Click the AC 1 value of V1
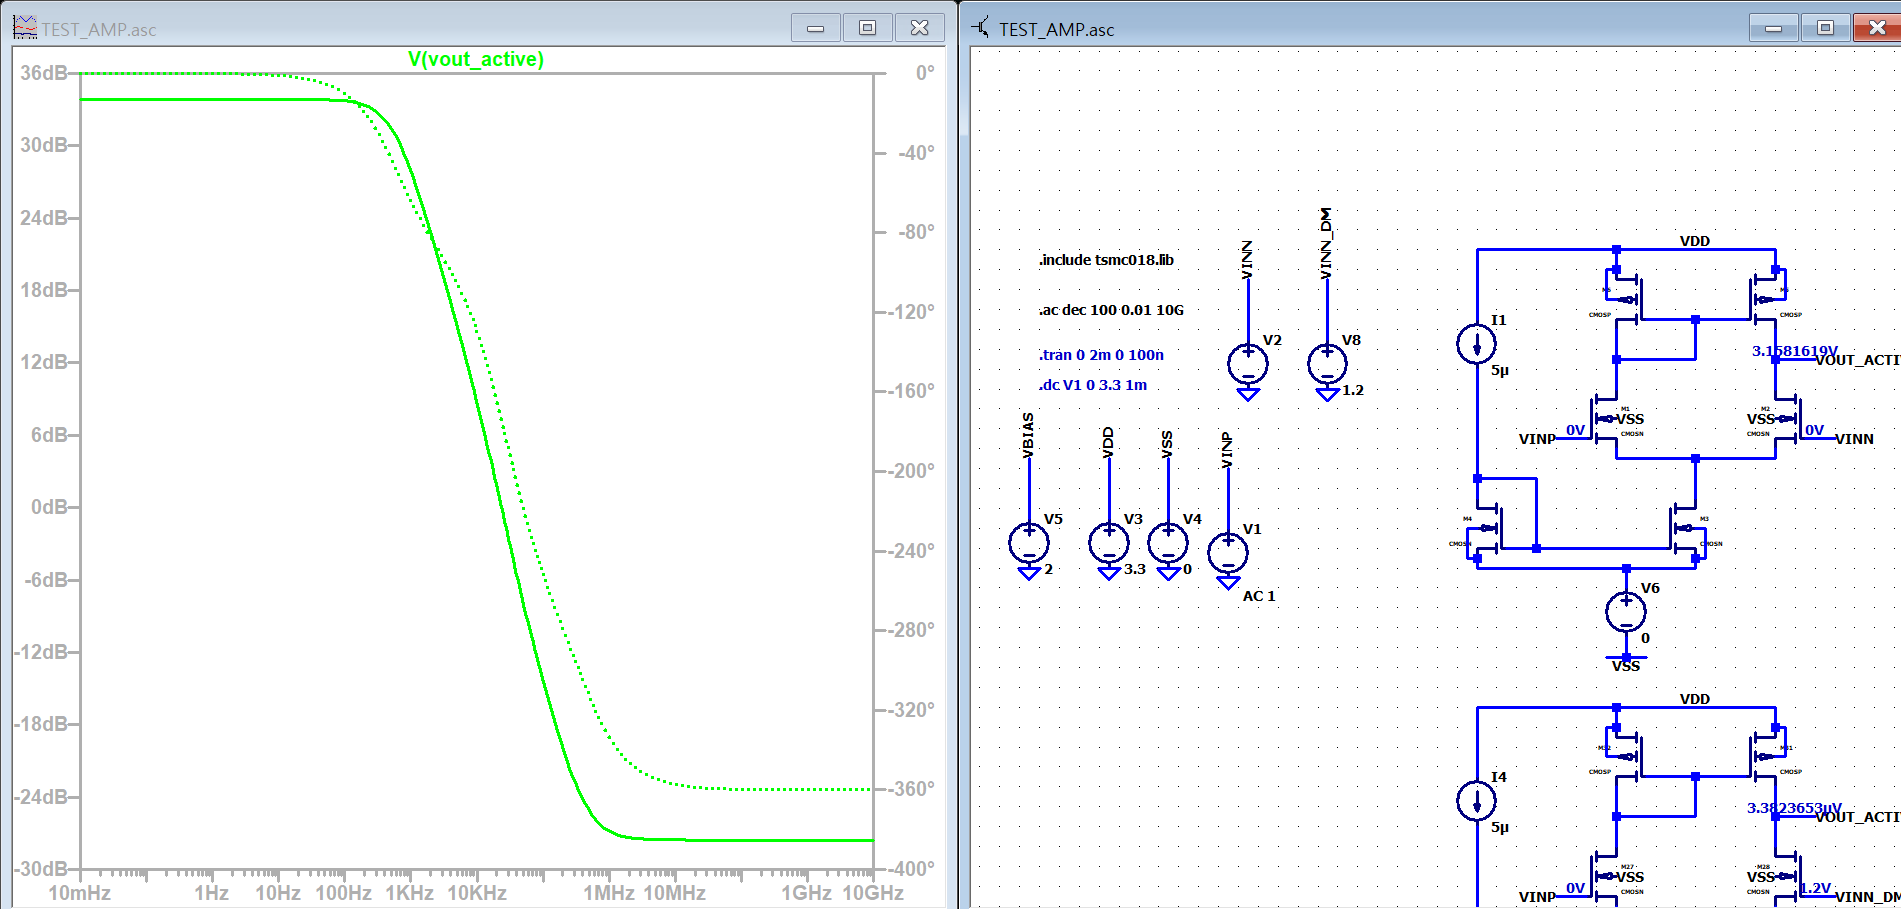1901x909 pixels. coord(1259,596)
